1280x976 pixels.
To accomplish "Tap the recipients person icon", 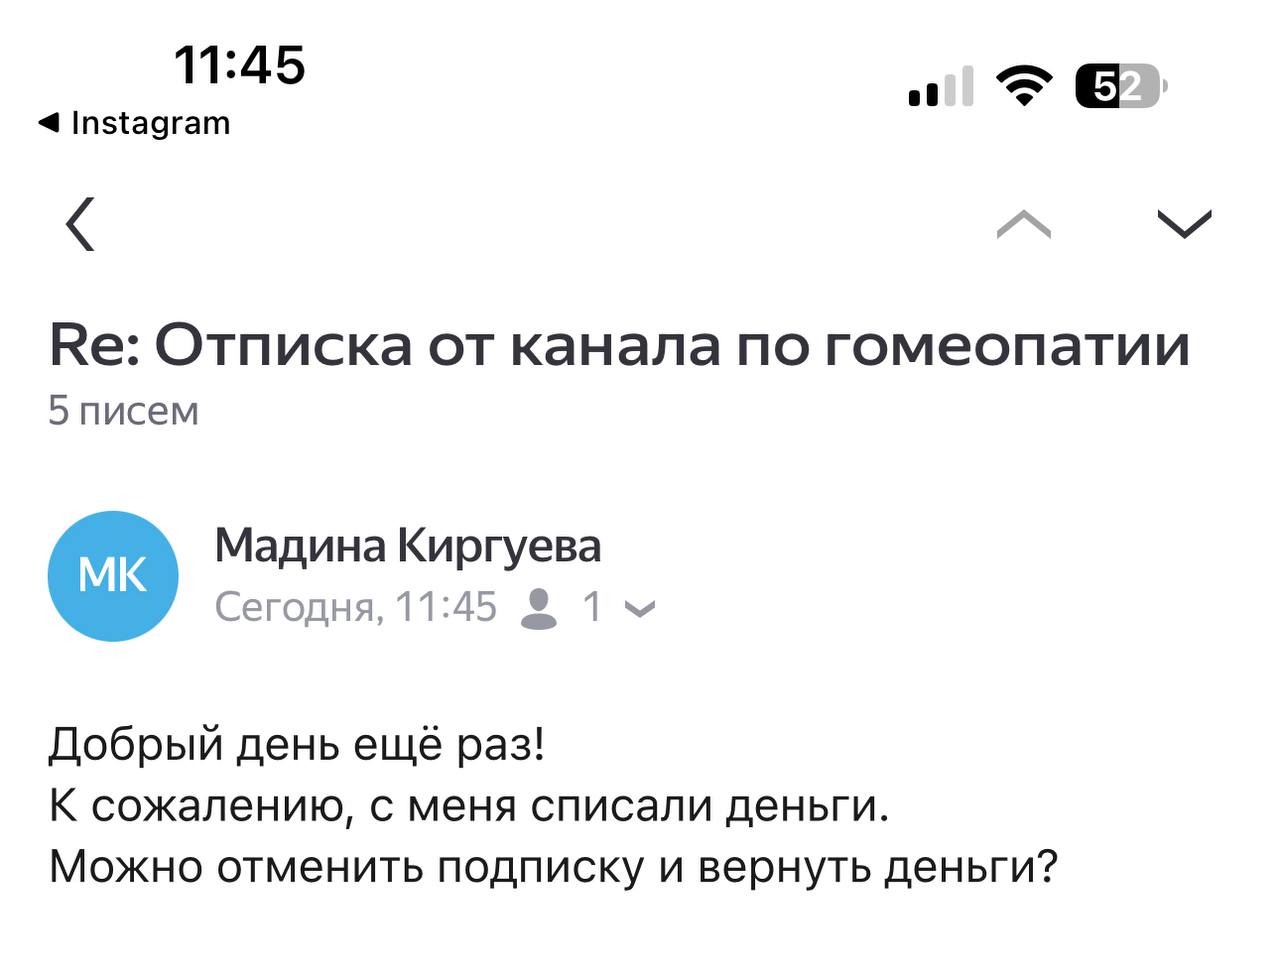I will coord(539,608).
